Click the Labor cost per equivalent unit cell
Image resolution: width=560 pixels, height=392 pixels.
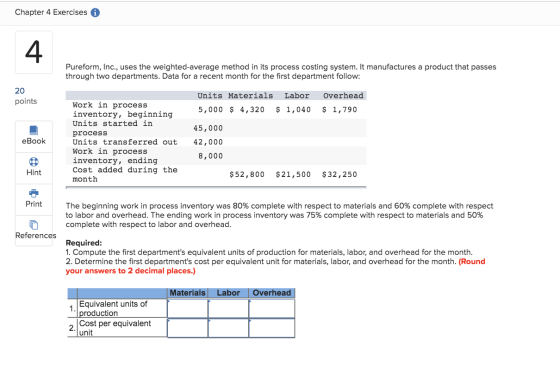pyautogui.click(x=228, y=328)
